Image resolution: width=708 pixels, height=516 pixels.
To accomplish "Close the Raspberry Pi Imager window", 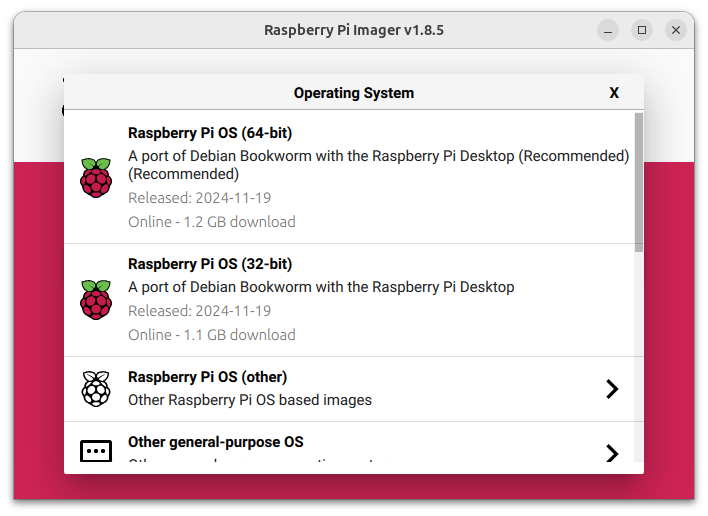I will (x=676, y=30).
